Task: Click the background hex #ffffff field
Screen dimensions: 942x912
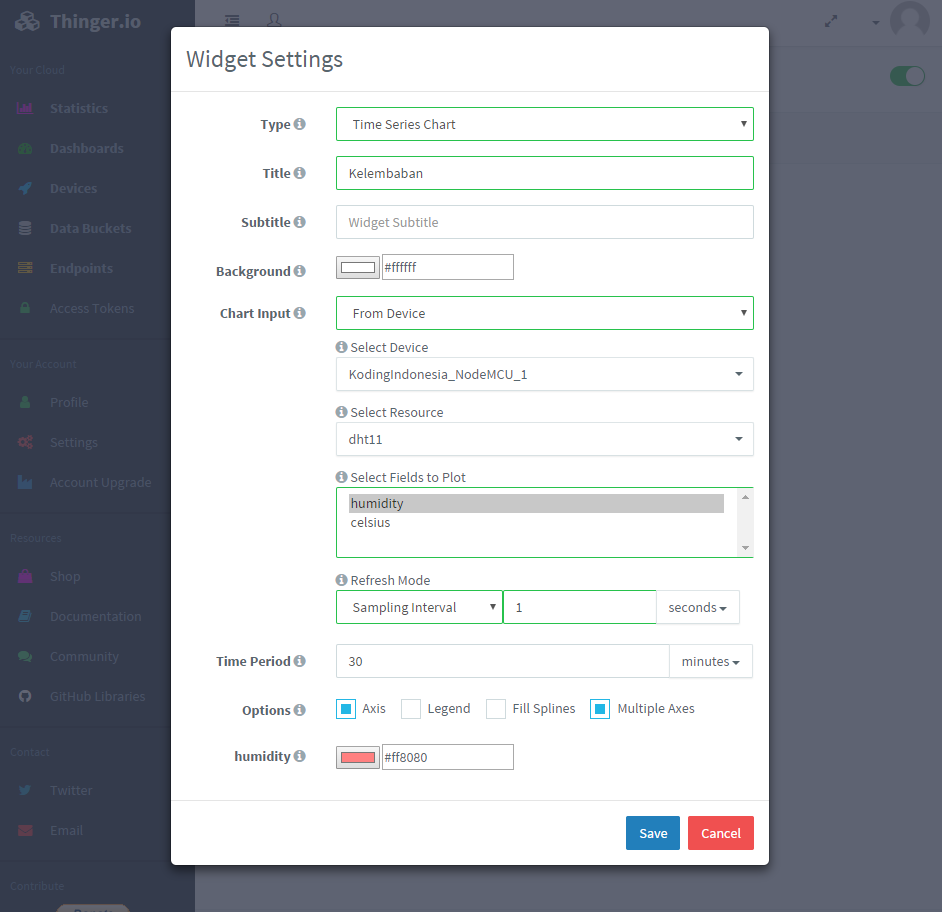Action: click(448, 267)
